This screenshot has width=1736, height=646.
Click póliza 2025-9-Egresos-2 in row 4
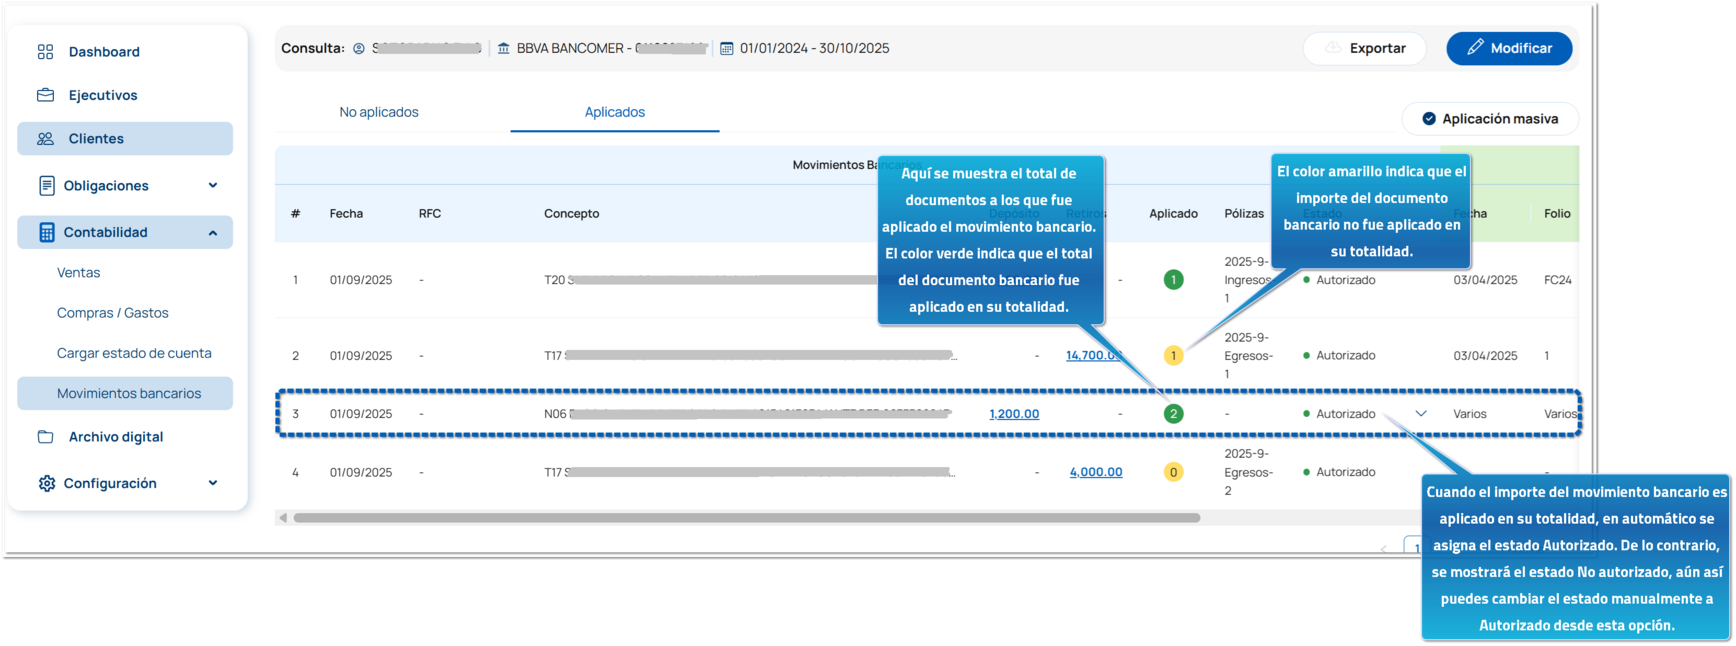click(1248, 472)
